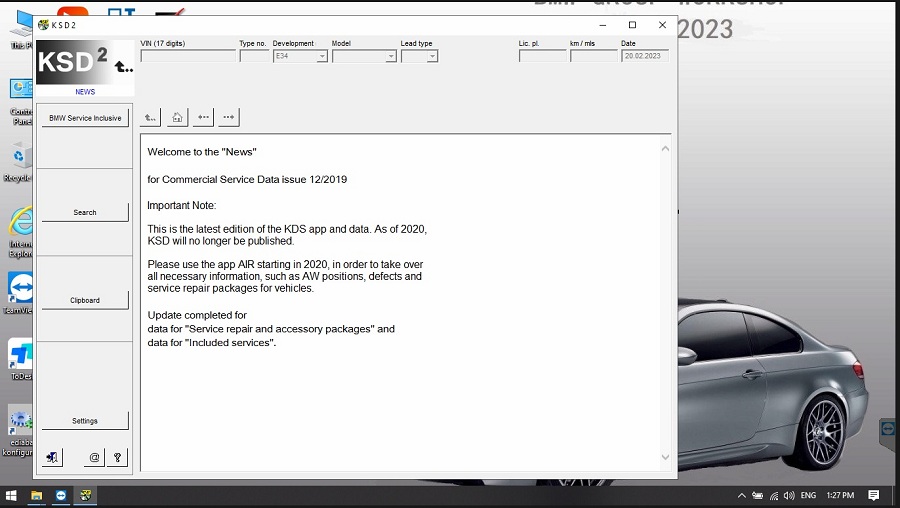Click 'for Commercial Service Data issue 12/2019' line
The image size is (900, 508).
click(x=247, y=179)
